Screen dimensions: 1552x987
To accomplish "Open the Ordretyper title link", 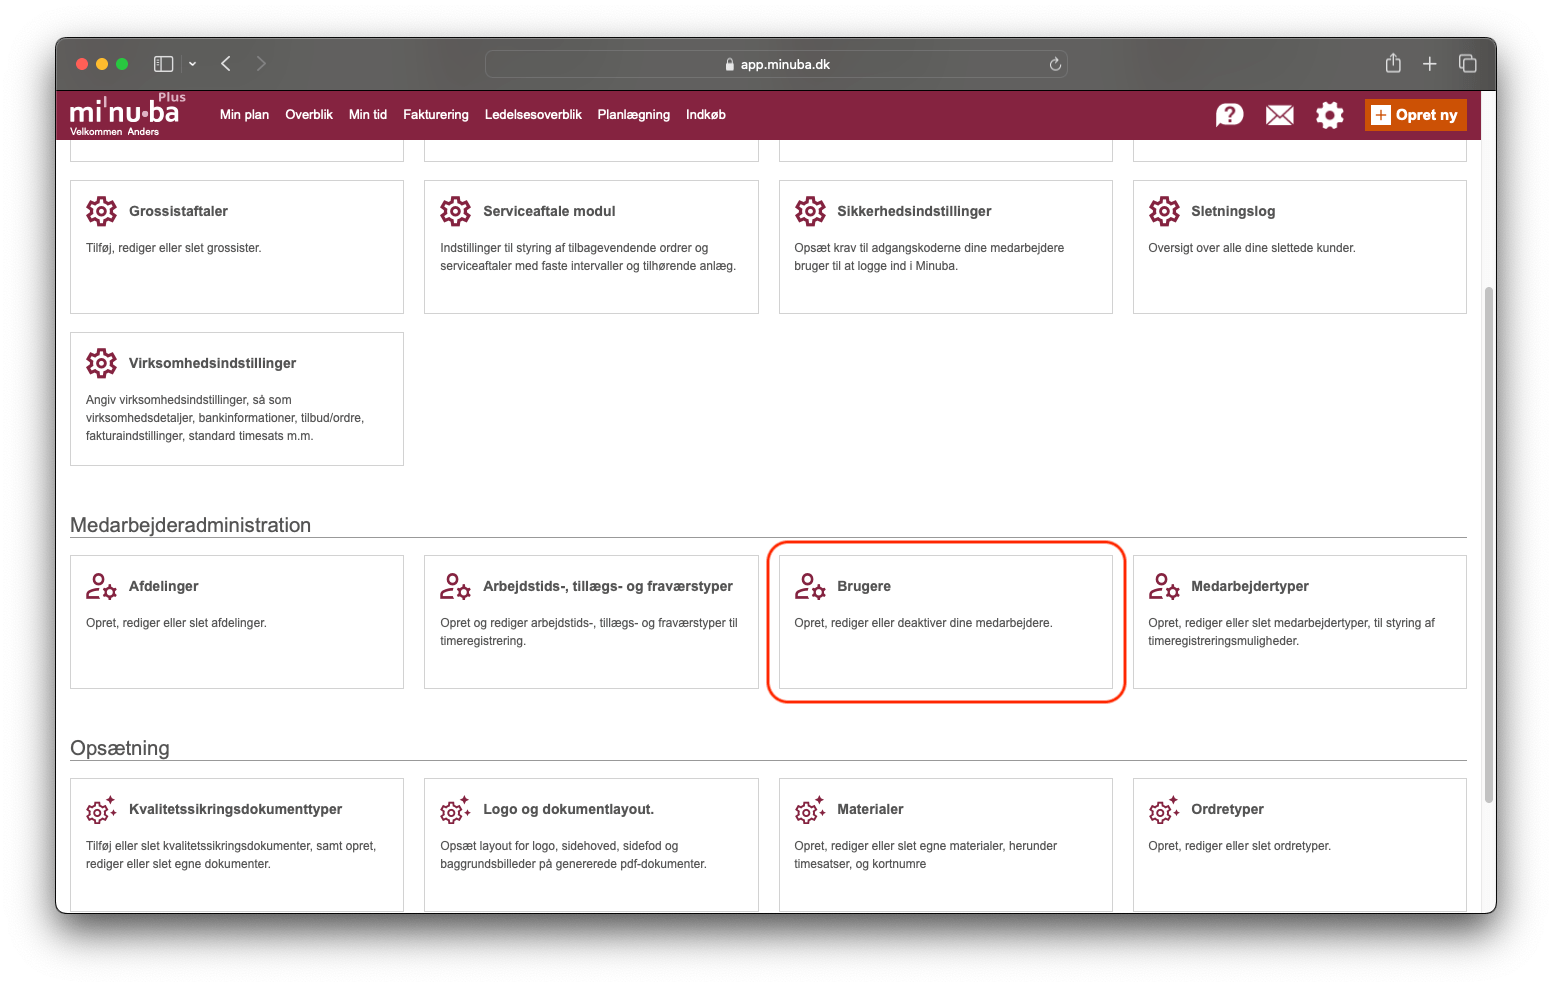I will [1227, 809].
